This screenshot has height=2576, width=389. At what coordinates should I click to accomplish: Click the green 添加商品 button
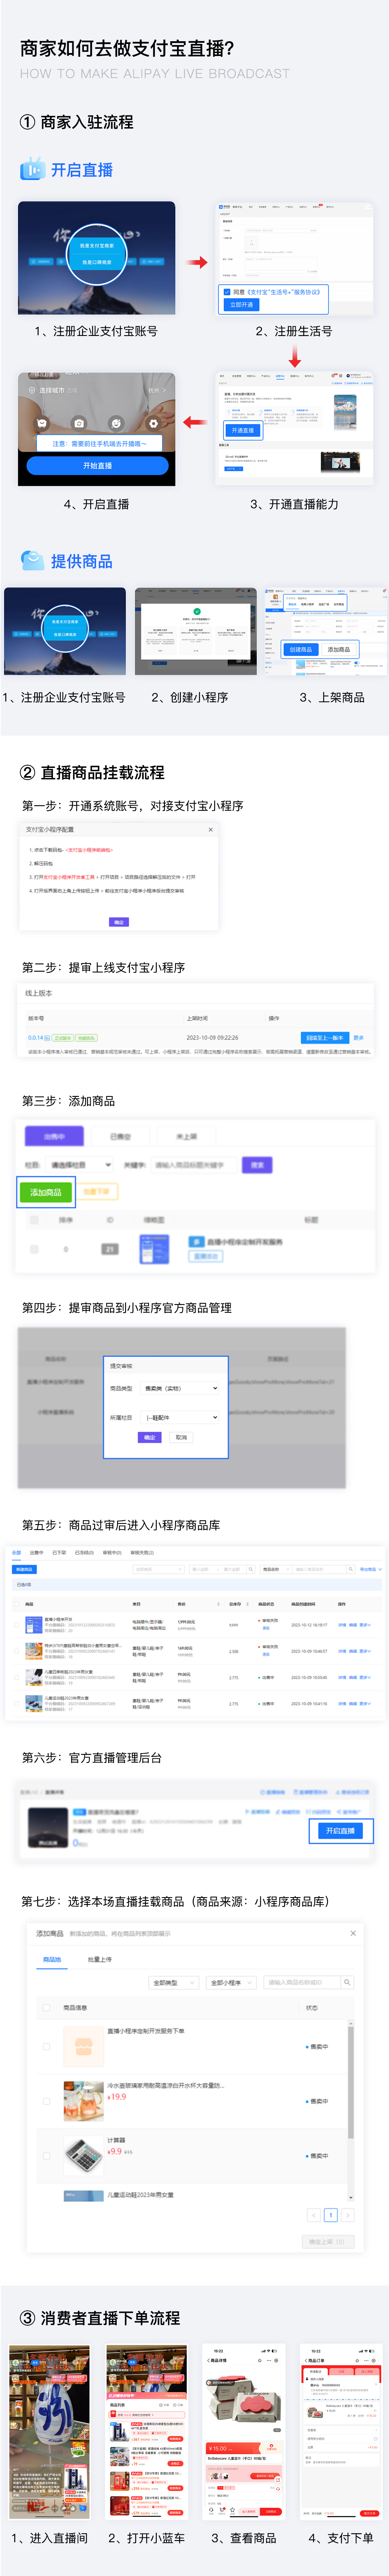tap(46, 1192)
